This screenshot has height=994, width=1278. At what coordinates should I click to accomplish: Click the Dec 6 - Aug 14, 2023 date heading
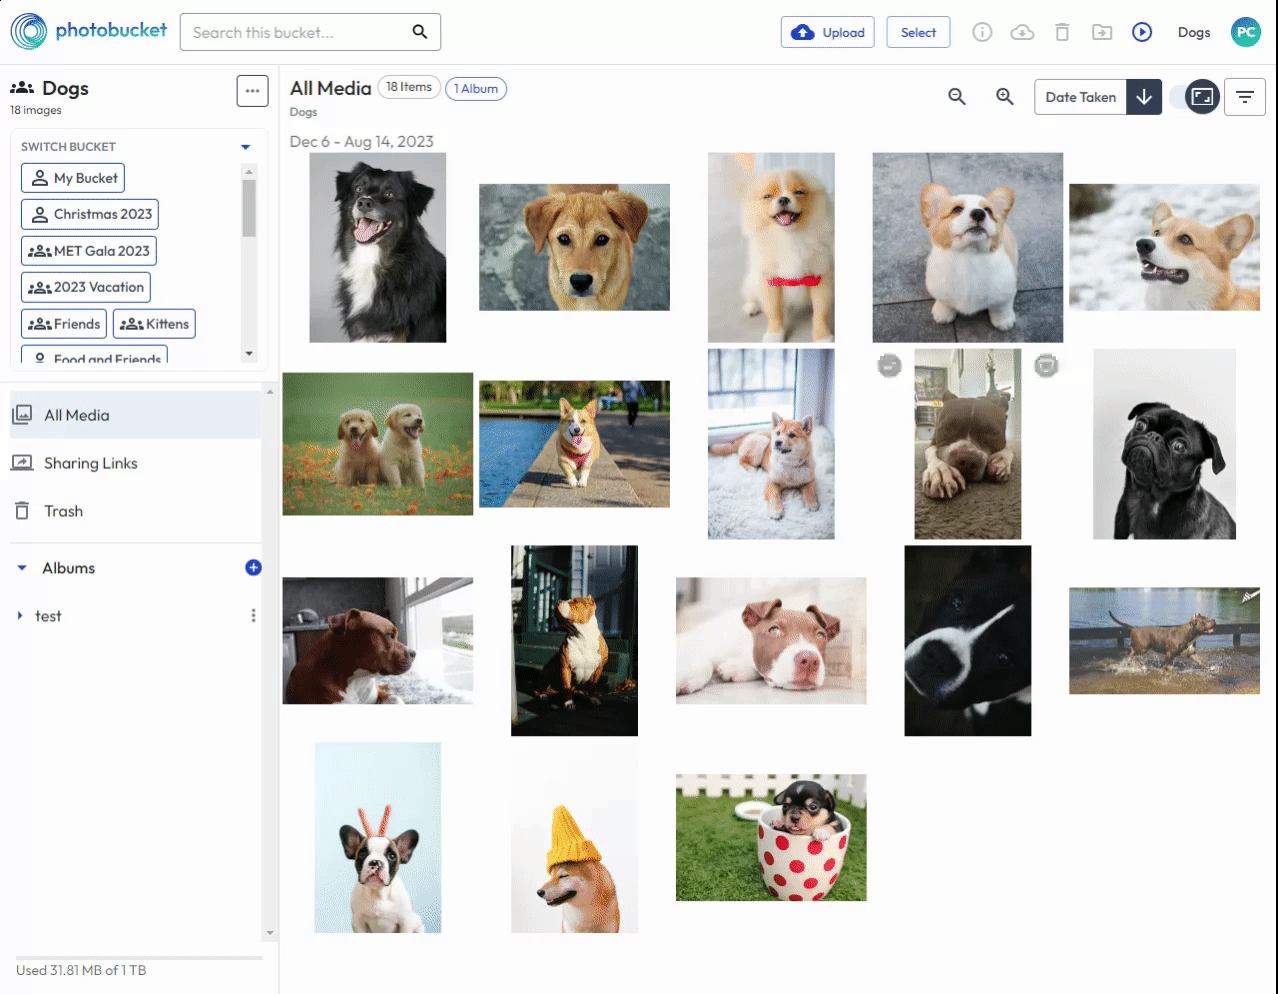(362, 142)
